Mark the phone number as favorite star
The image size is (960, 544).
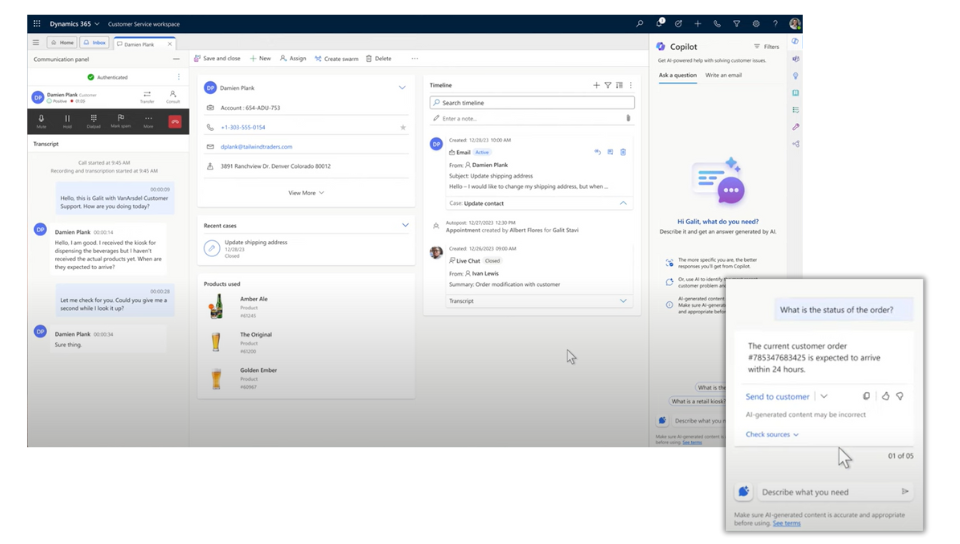(403, 127)
